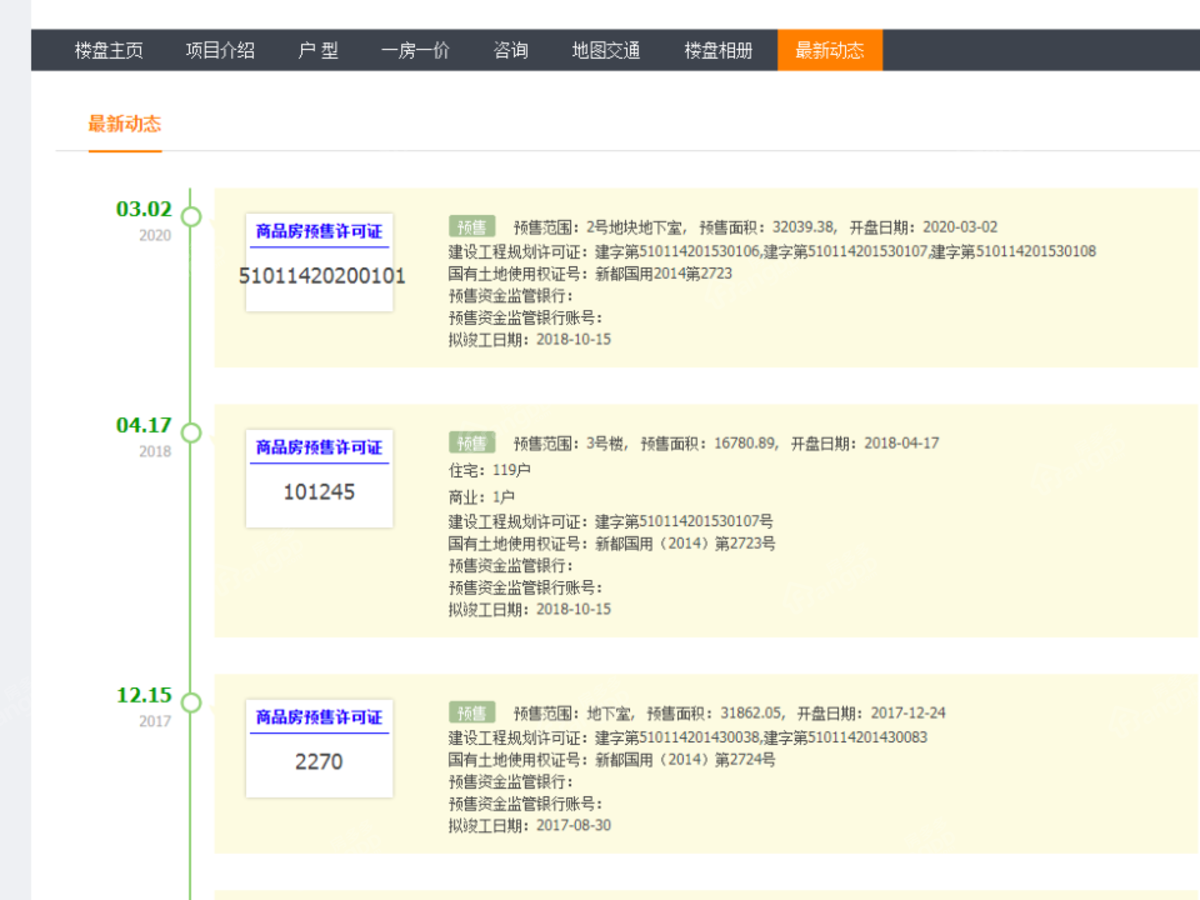Click 预售 tag in 2号地块地下室 entry
1200x900 pixels.
tap(472, 227)
